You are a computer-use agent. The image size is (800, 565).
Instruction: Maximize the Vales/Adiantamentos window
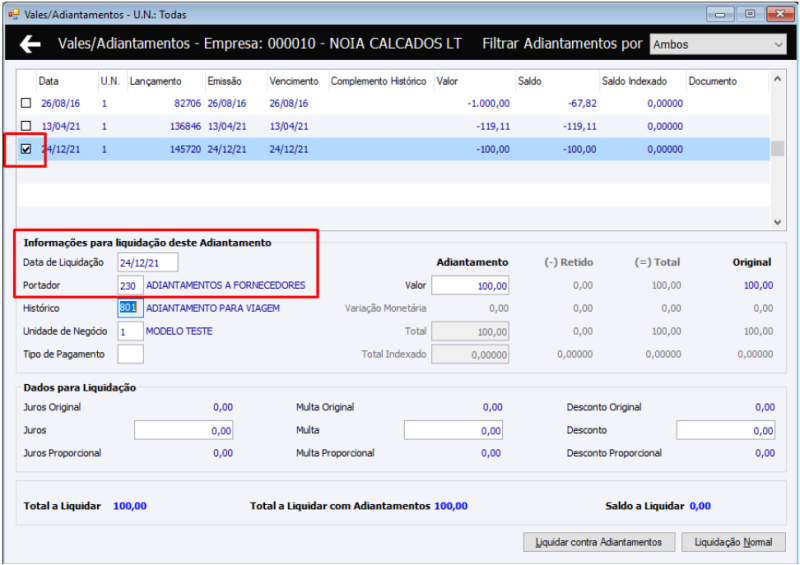tap(749, 14)
